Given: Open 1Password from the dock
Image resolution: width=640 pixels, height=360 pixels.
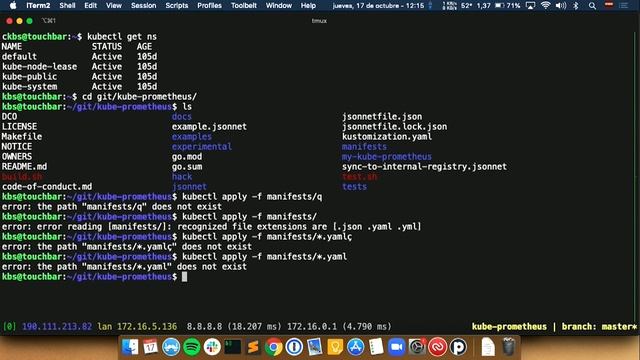Looking at the screenshot, I should click(x=294, y=347).
